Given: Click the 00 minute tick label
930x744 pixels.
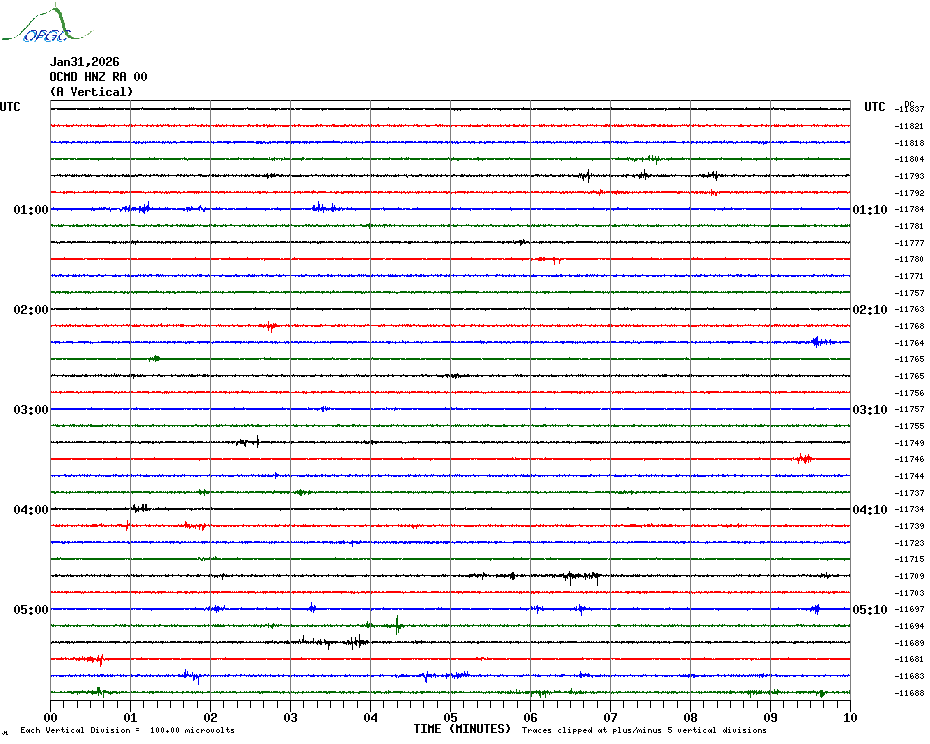Looking at the screenshot, I should click(x=51, y=717).
